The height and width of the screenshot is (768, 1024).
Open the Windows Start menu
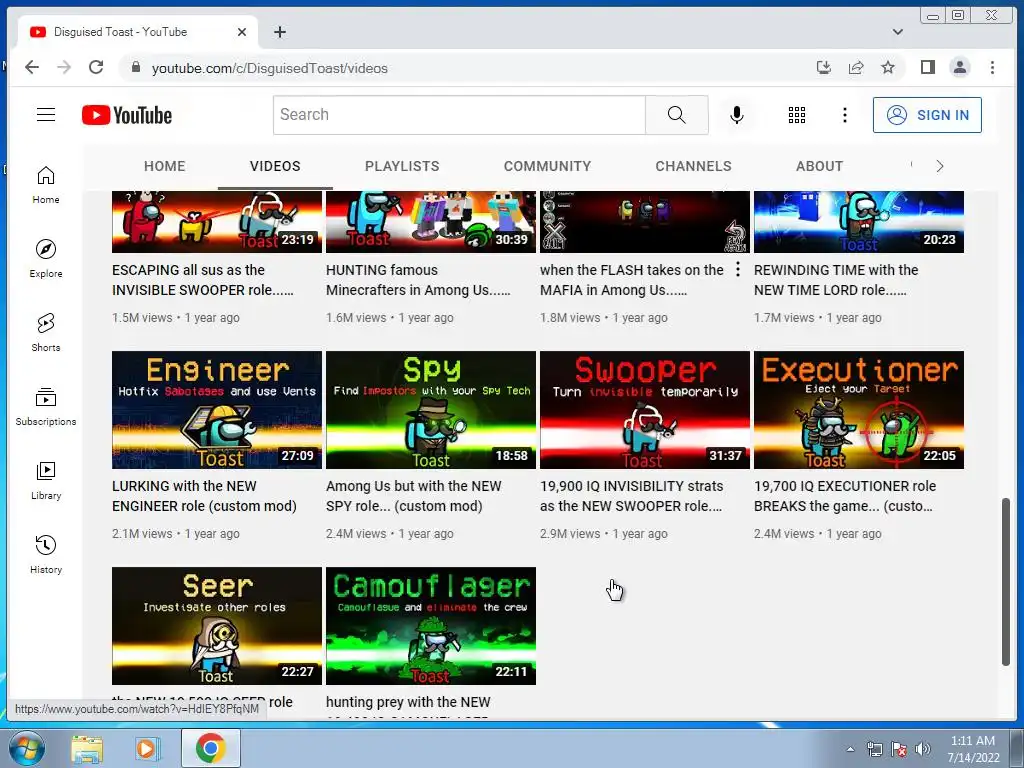(x=27, y=748)
